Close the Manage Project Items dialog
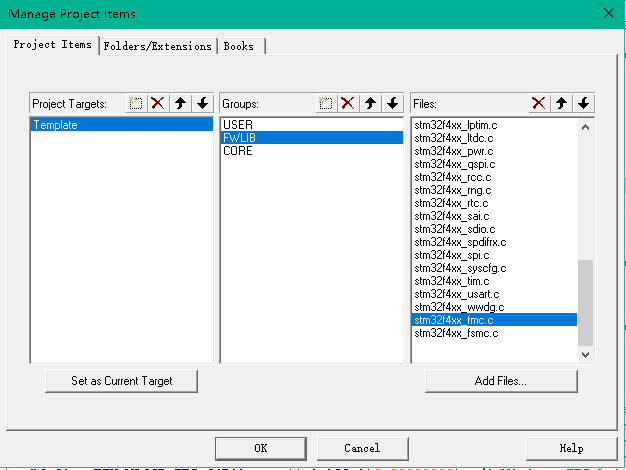 point(609,14)
